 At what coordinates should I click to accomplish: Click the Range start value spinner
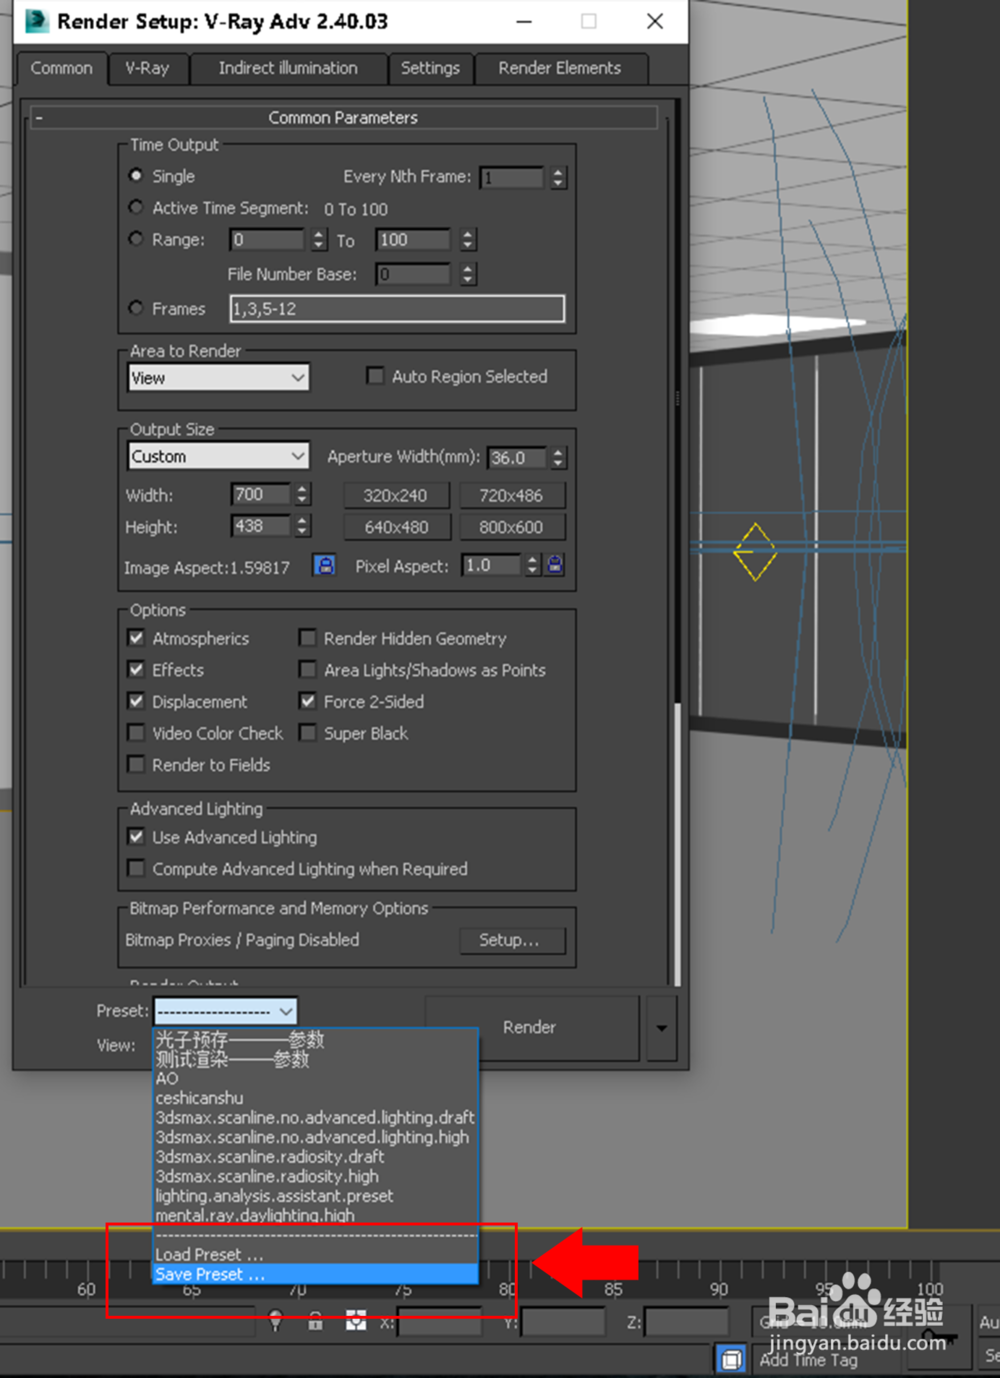tap(319, 240)
